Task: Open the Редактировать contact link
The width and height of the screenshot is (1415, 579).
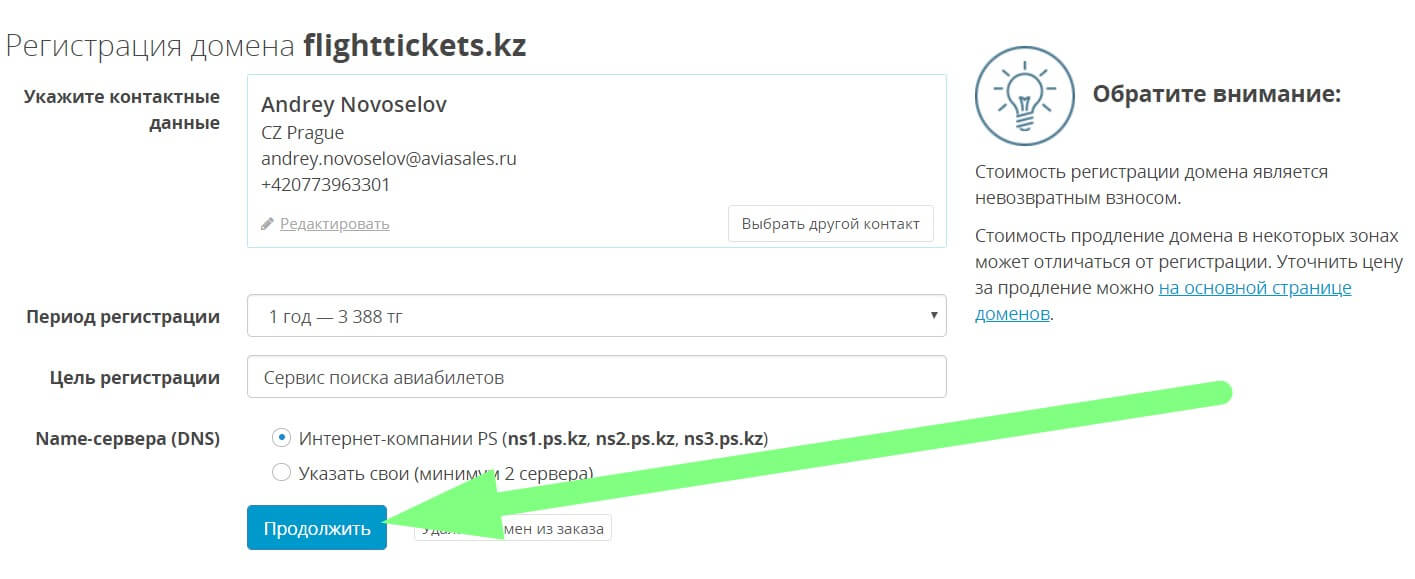Action: 334,224
